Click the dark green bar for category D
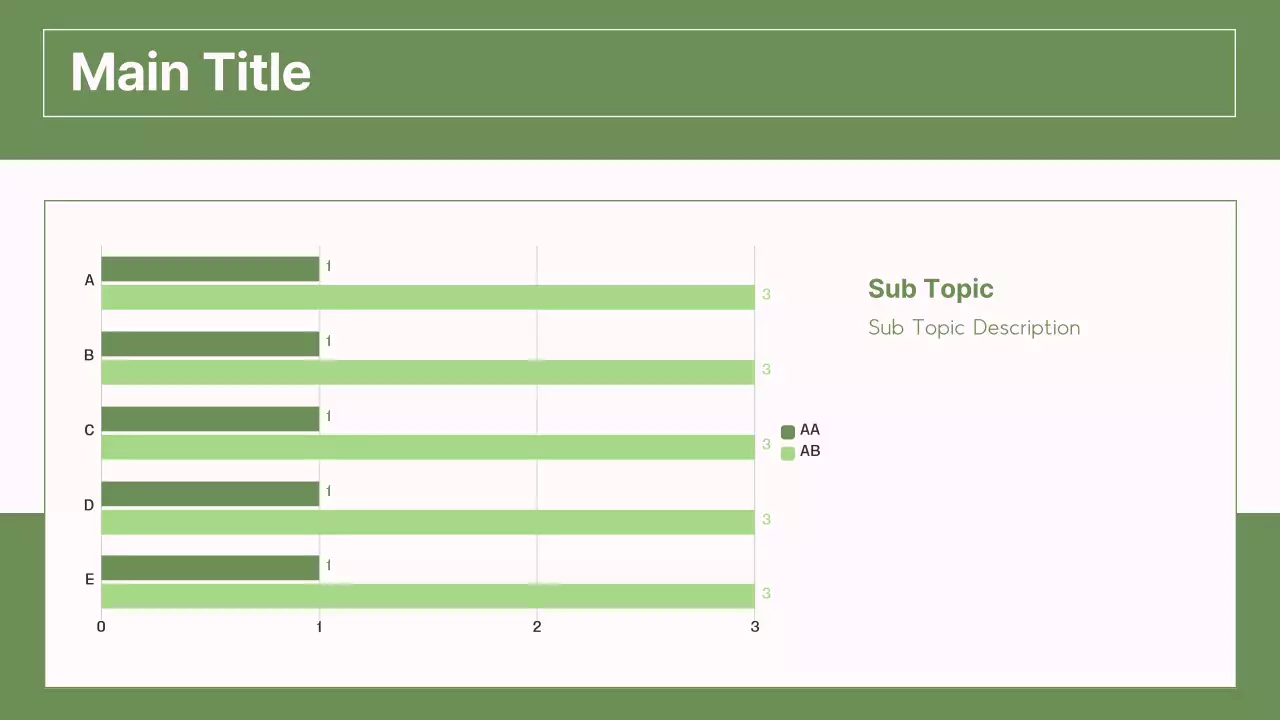 click(210, 494)
